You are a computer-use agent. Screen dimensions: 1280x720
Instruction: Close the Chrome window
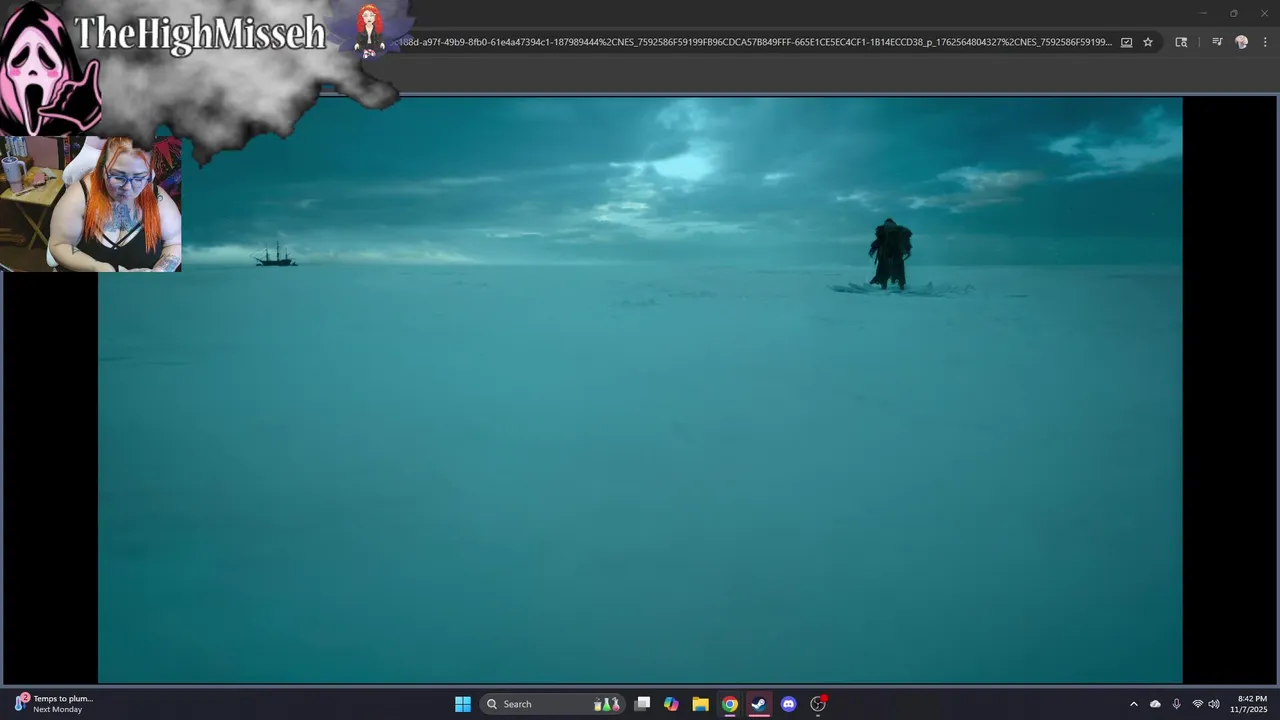click(1263, 13)
